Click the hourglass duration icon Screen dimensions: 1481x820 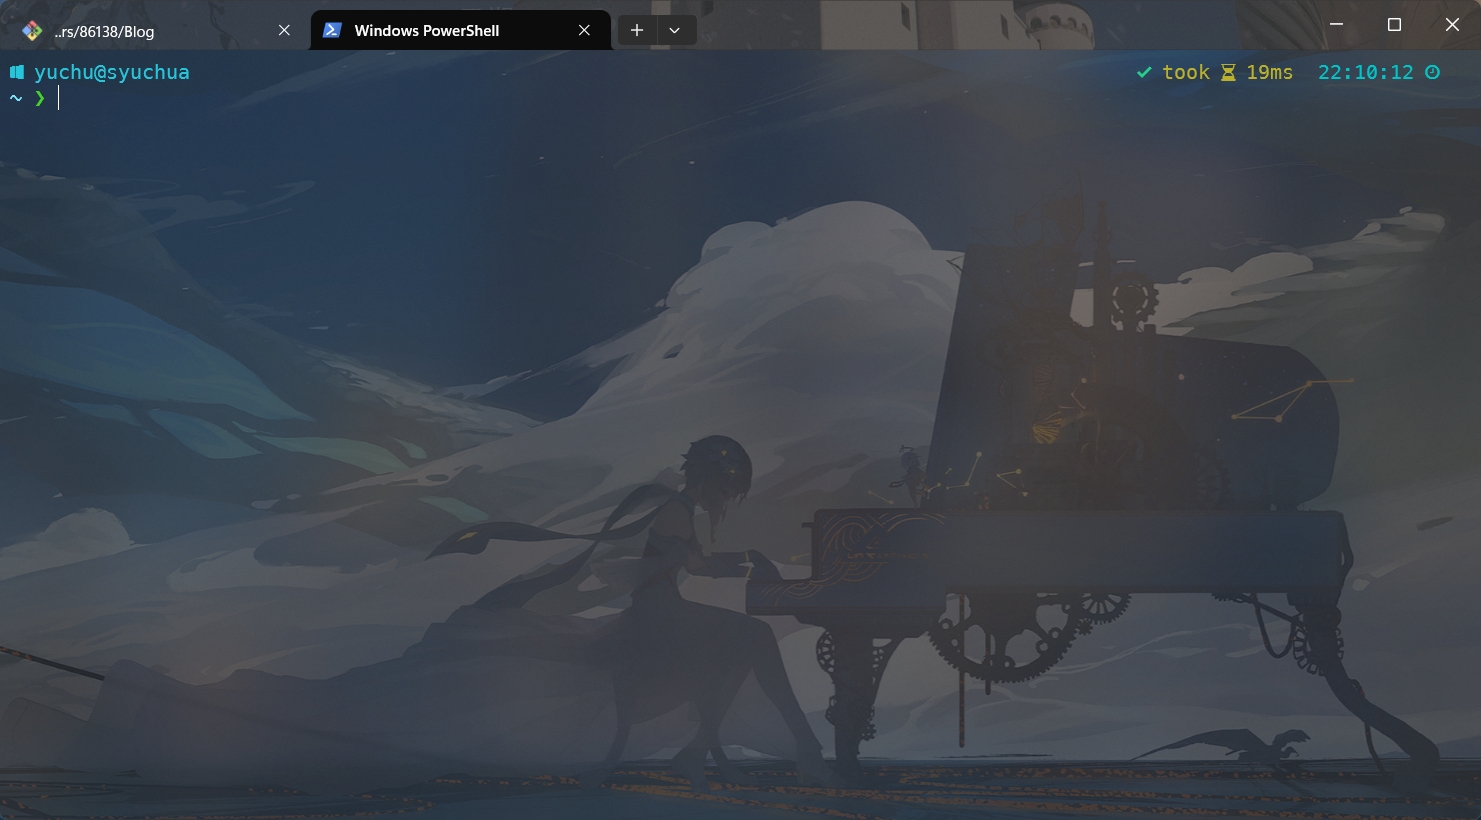pos(1228,72)
